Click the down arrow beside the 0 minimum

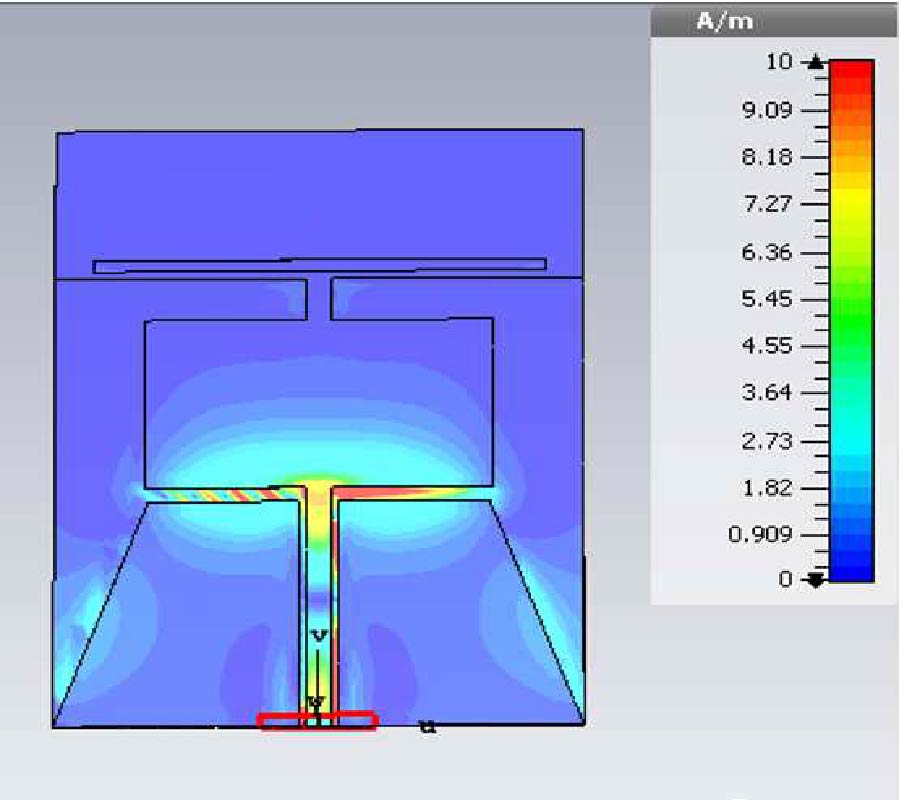click(816, 580)
